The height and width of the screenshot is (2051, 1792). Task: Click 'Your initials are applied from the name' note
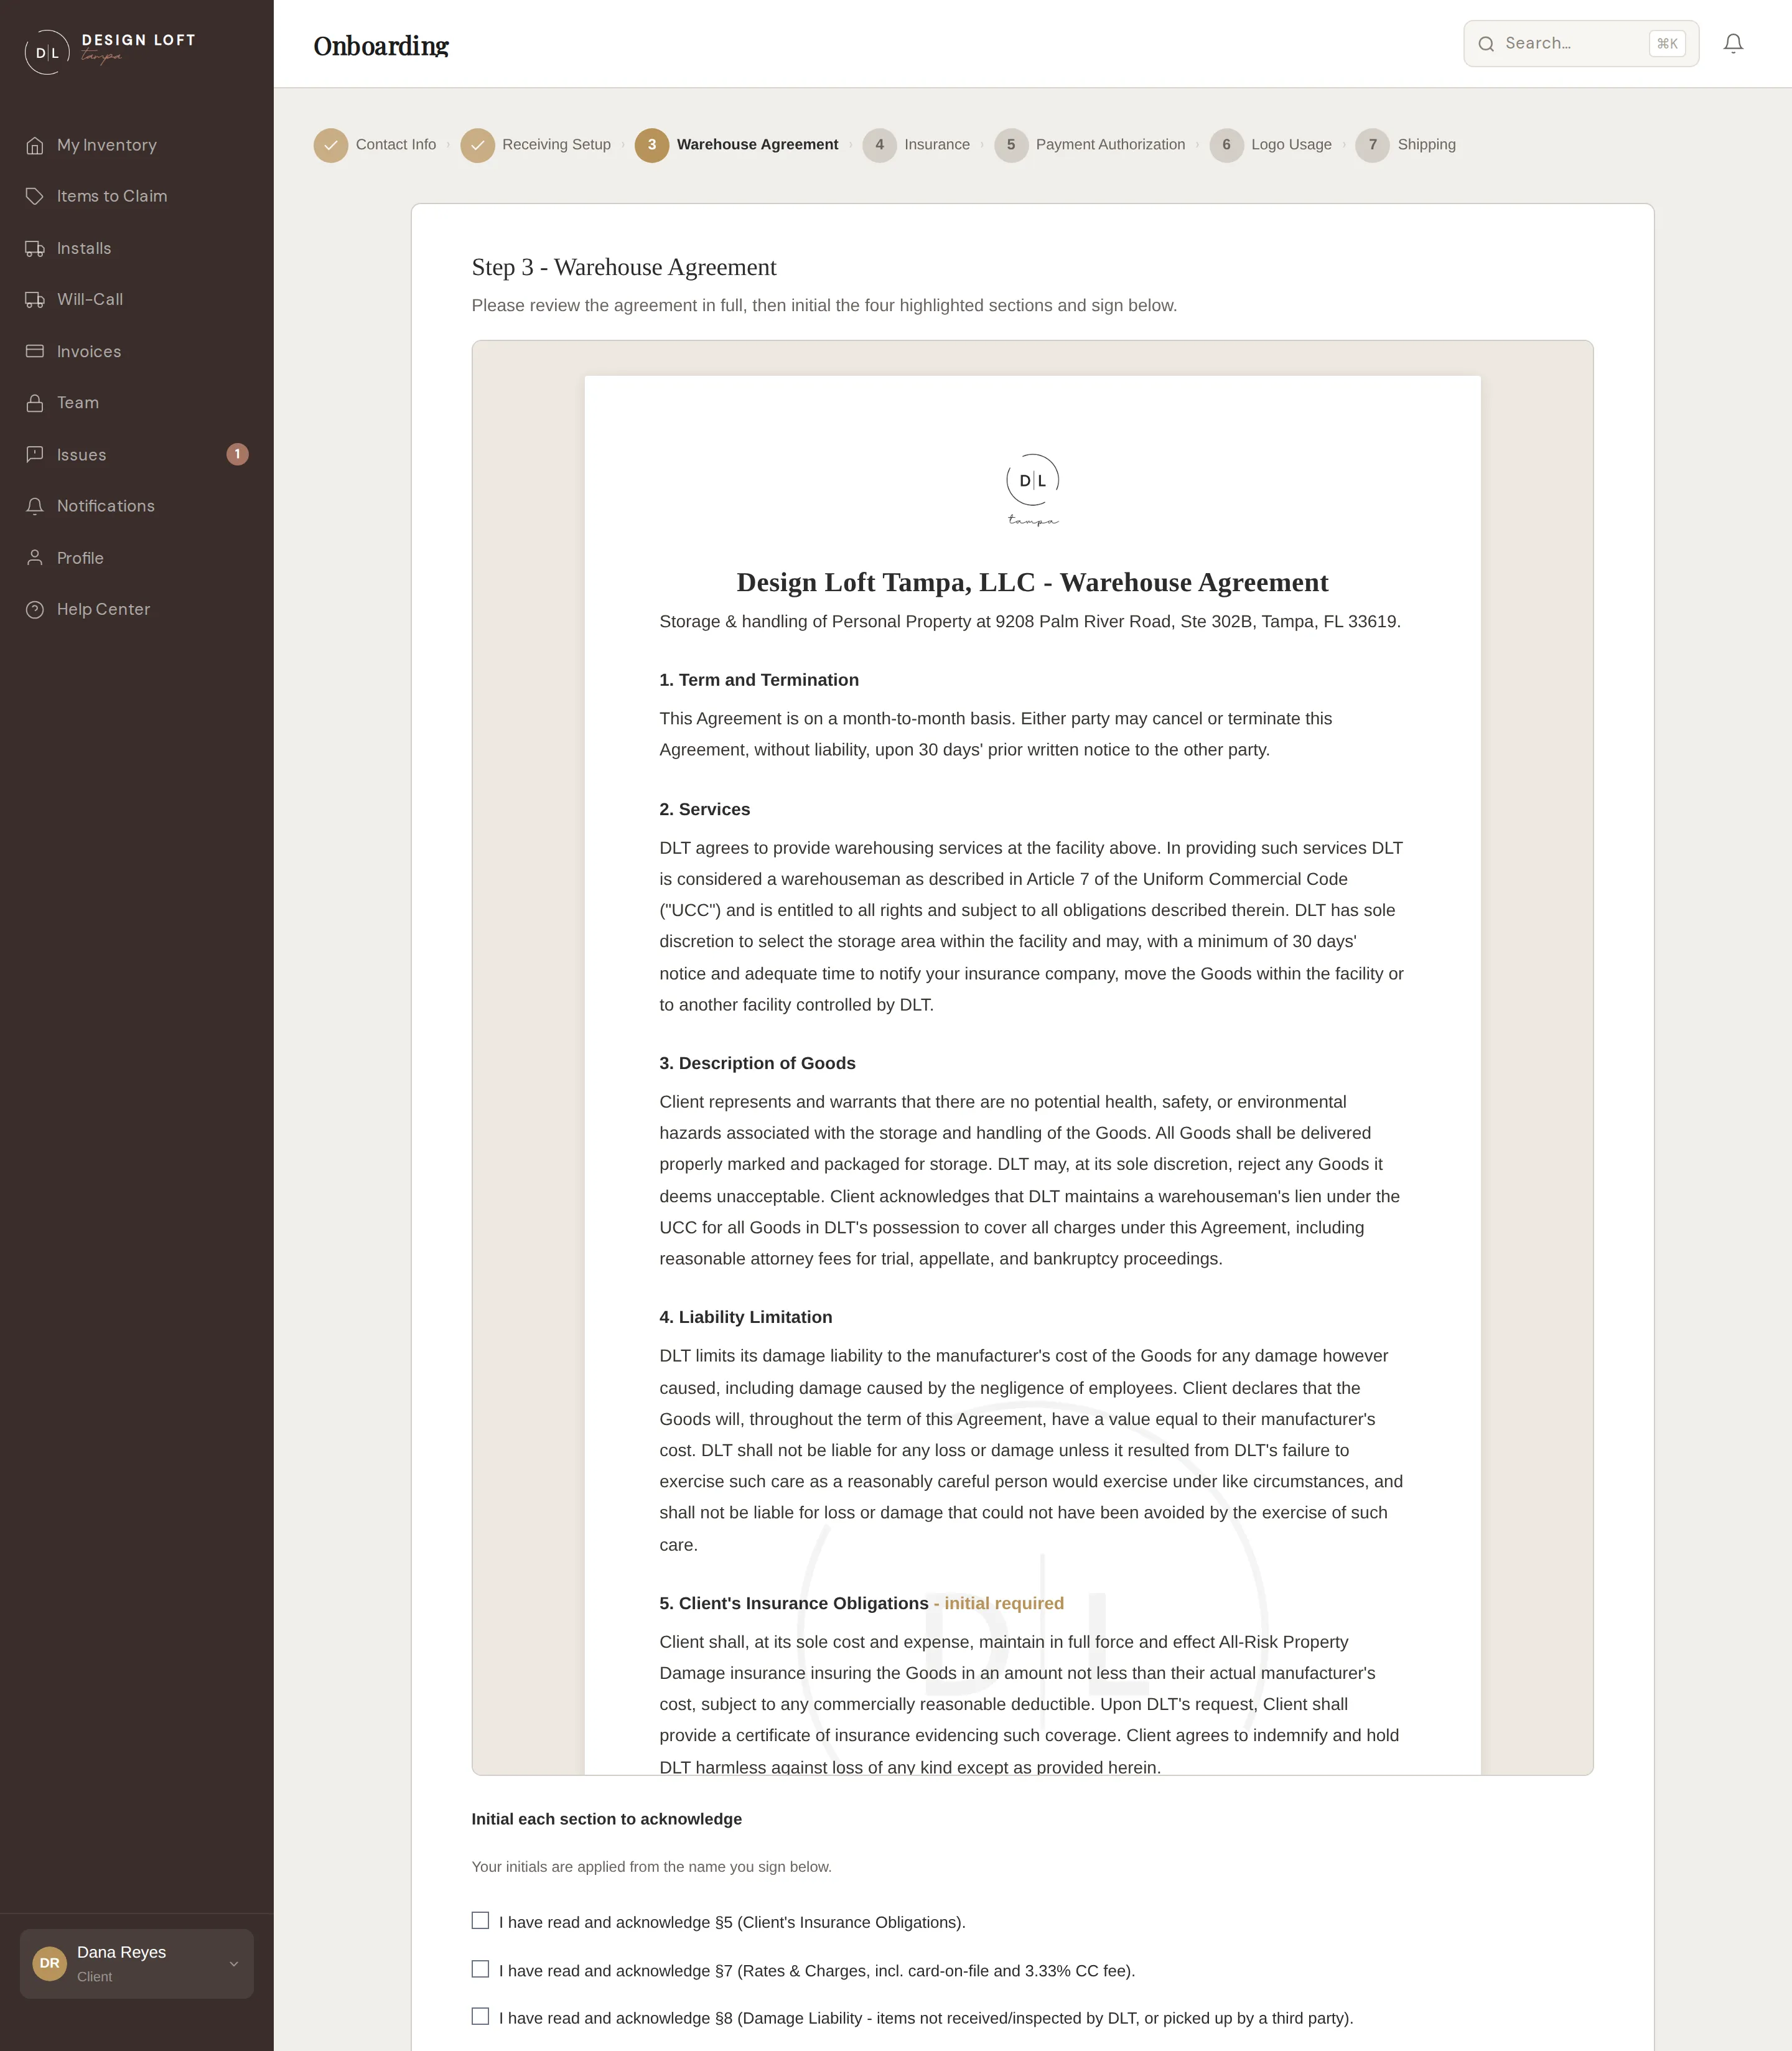tap(651, 1867)
